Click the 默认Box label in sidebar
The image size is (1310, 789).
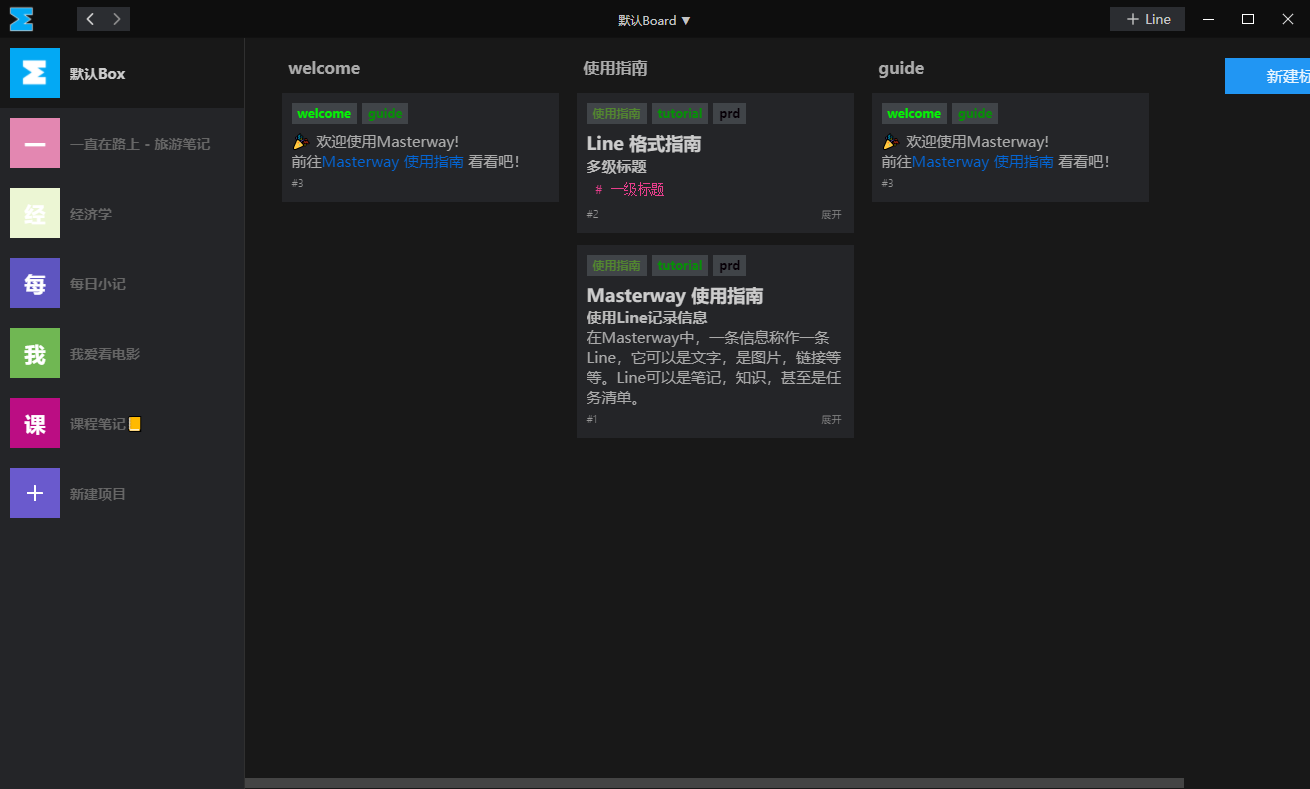[98, 74]
